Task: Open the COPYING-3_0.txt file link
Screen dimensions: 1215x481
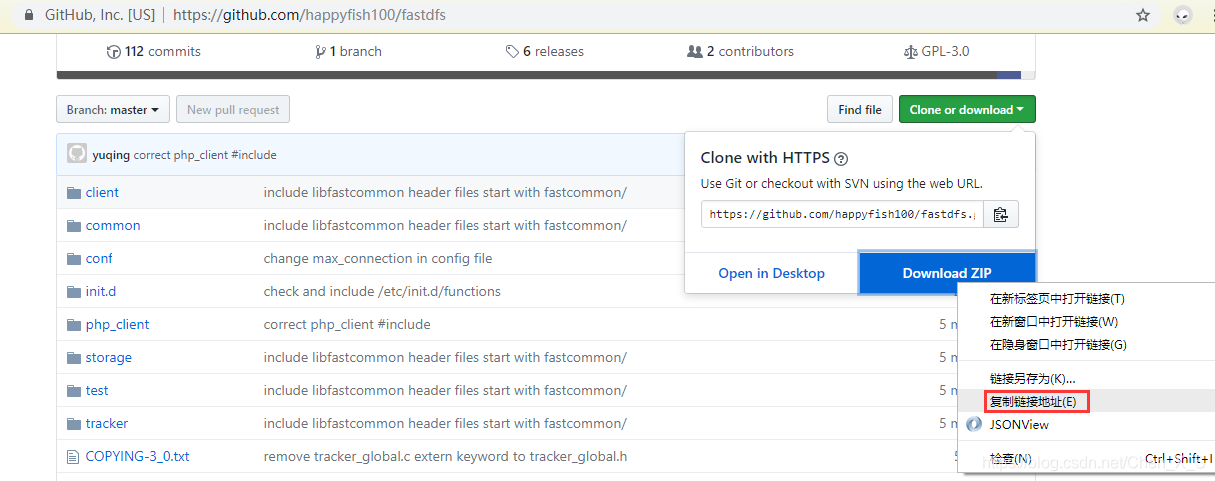Action: click(138, 457)
